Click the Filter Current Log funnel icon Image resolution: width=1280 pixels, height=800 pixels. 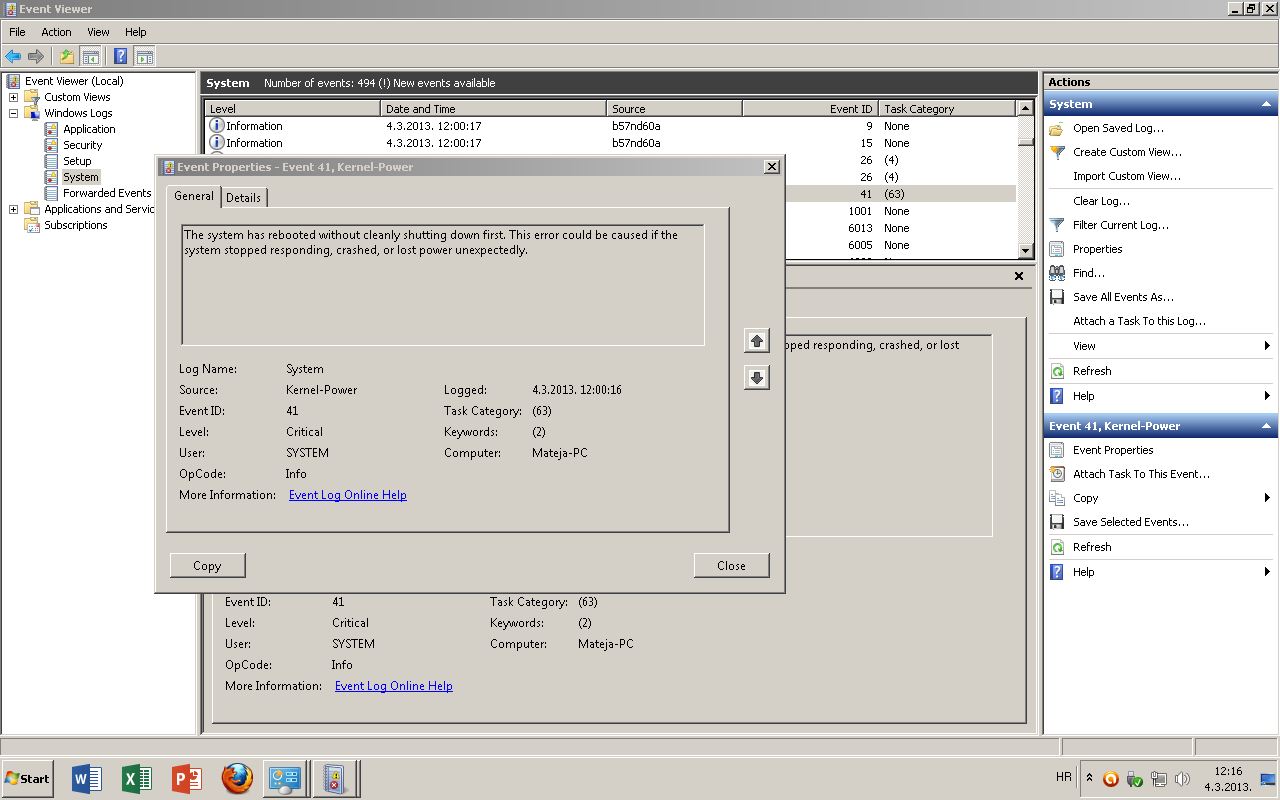(1057, 225)
